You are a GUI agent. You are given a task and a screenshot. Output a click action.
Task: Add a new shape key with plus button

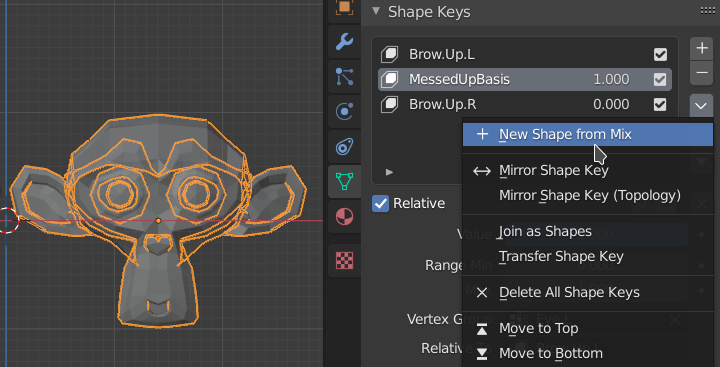click(702, 48)
